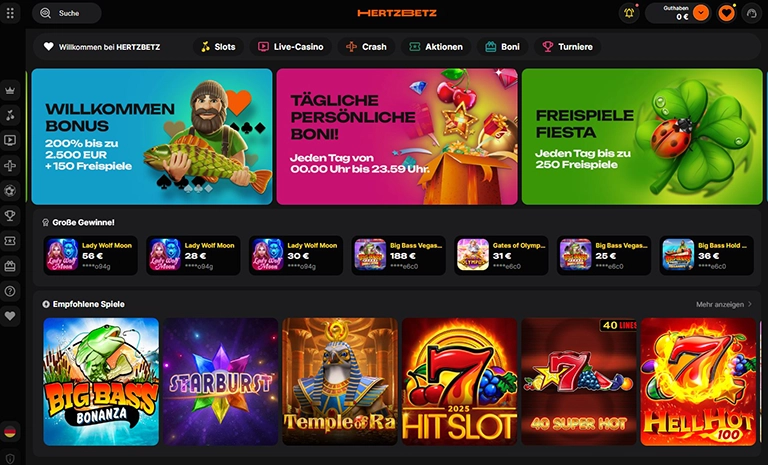
Task: Open the grid menu icon
Action: [x=10, y=13]
